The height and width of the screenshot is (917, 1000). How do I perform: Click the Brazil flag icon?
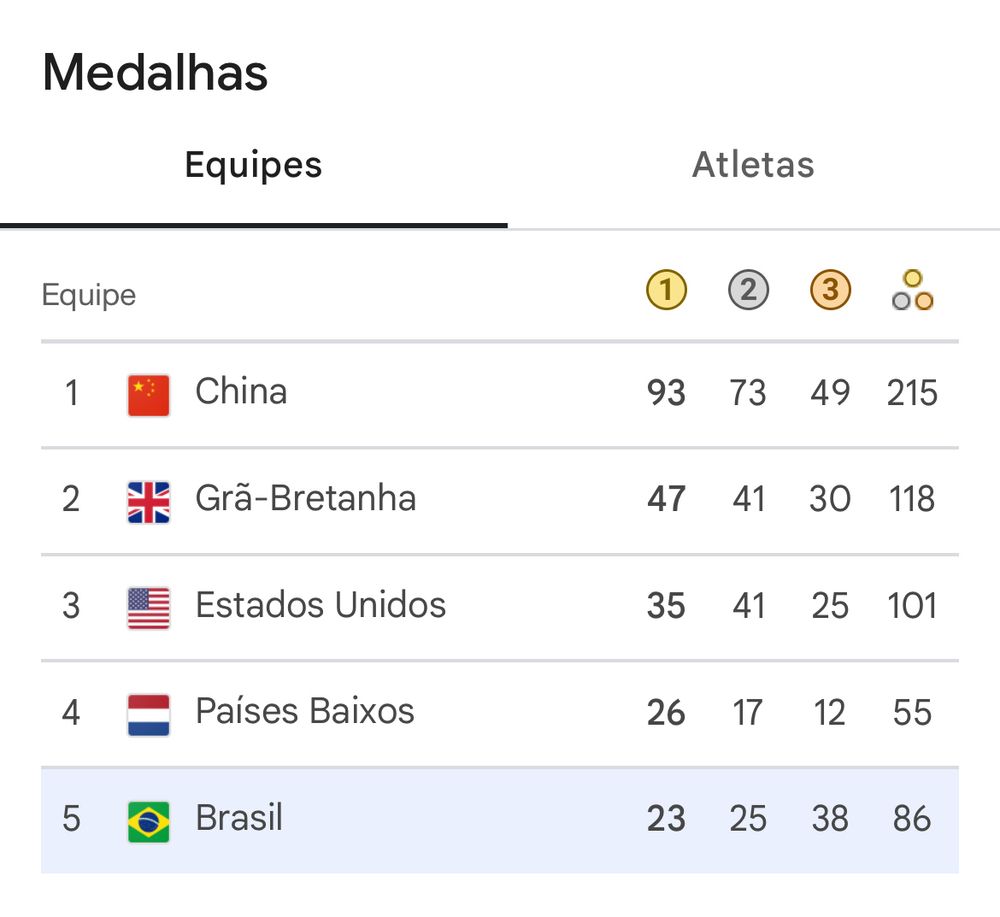[149, 821]
